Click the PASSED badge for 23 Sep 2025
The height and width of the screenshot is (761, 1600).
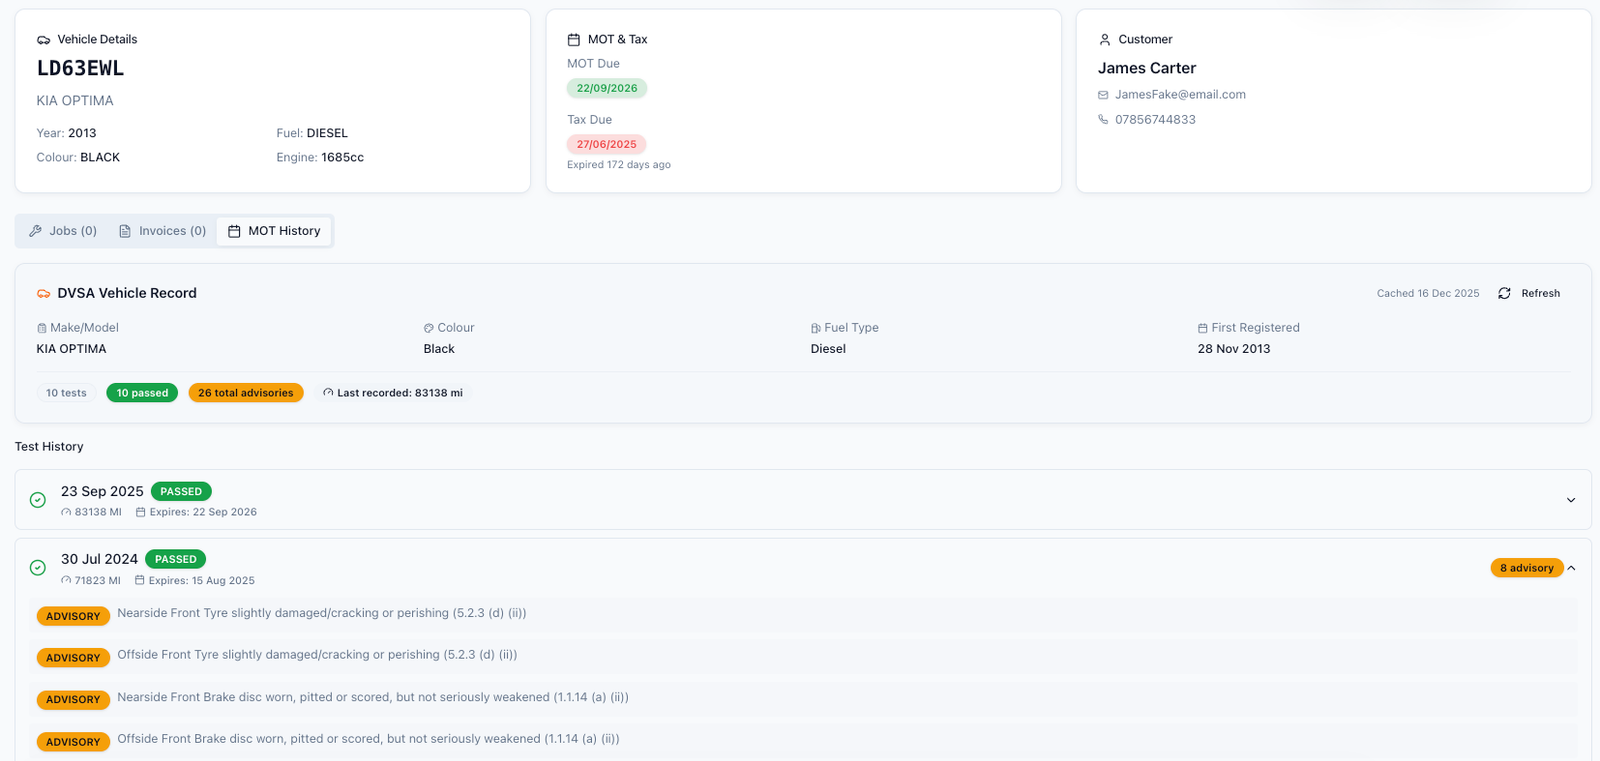click(181, 492)
